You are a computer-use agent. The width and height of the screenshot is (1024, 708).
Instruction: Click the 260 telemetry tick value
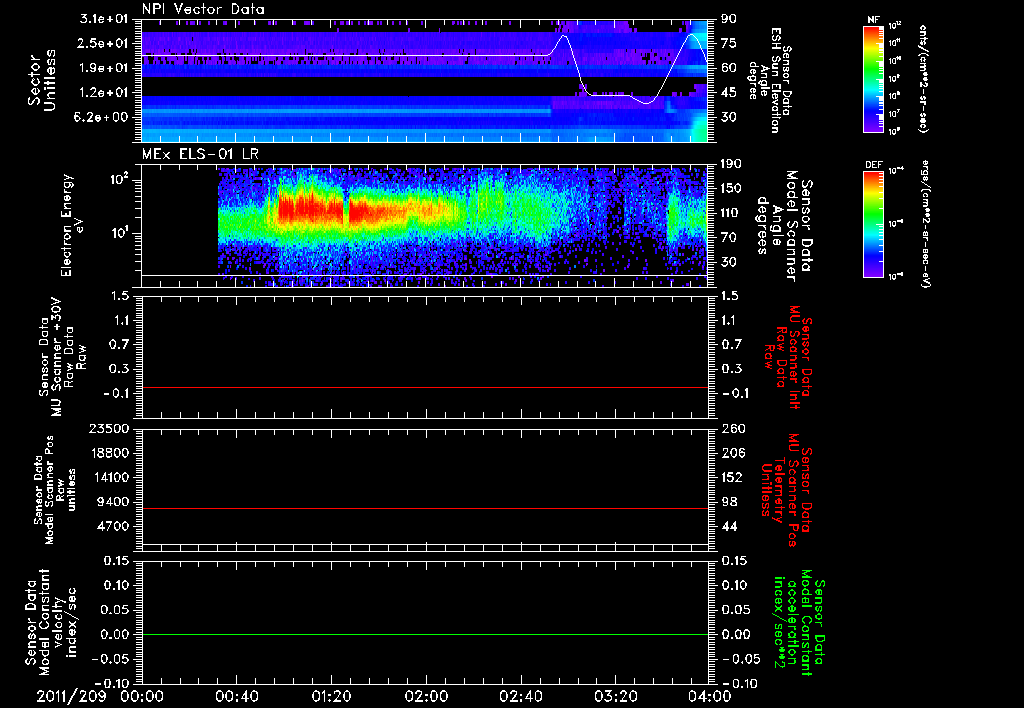coord(732,428)
